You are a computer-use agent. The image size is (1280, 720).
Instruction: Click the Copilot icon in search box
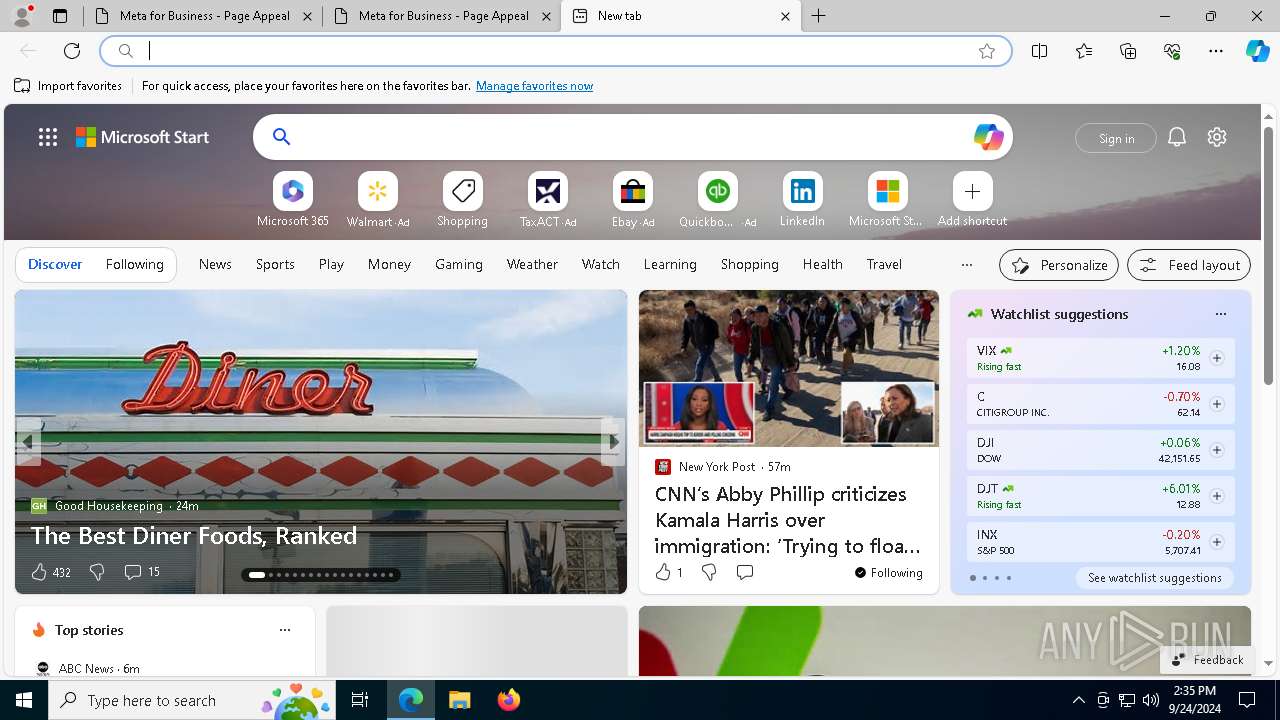tap(988, 137)
